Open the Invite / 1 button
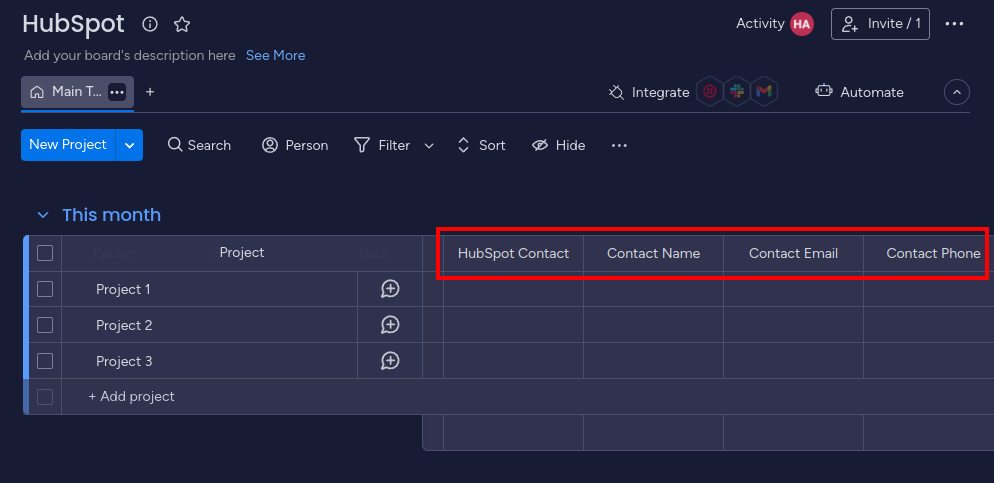Screen dimensions: 994x483 881,24
